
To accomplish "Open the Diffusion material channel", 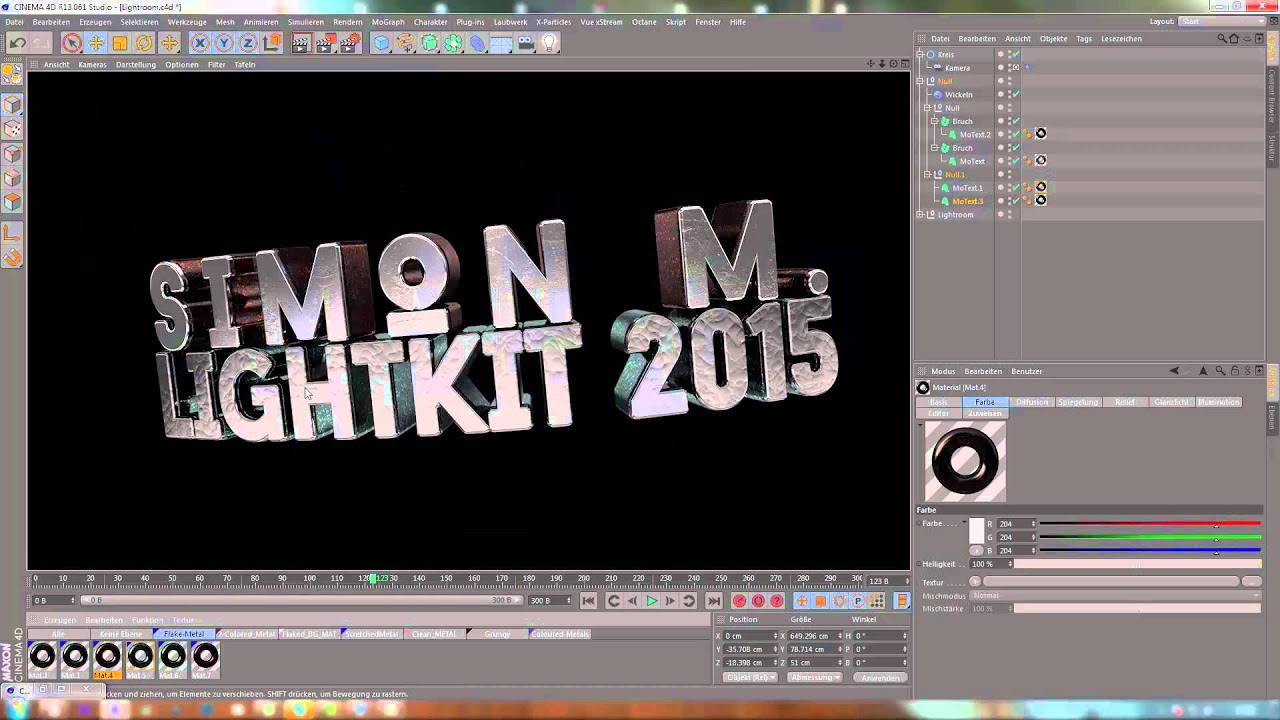I will click(1032, 402).
